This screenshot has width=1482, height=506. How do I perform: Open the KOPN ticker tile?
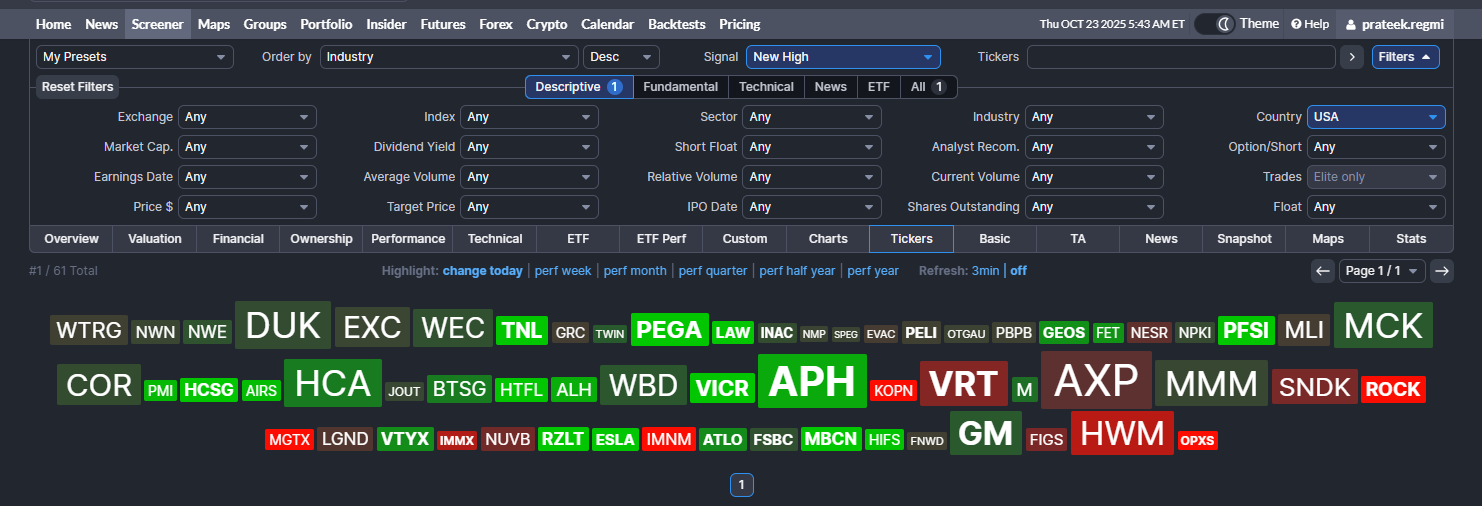(x=893, y=390)
